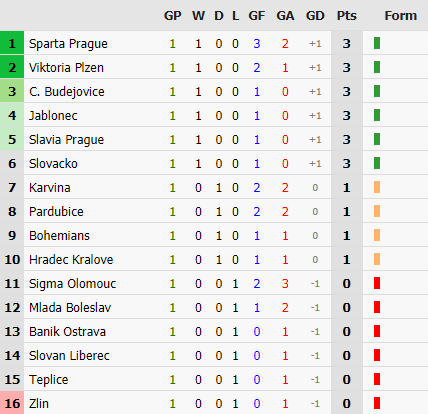The image size is (428, 414).
Task: Click Hradec Kralove's orange form indicator
Action: pyautogui.click(x=377, y=259)
